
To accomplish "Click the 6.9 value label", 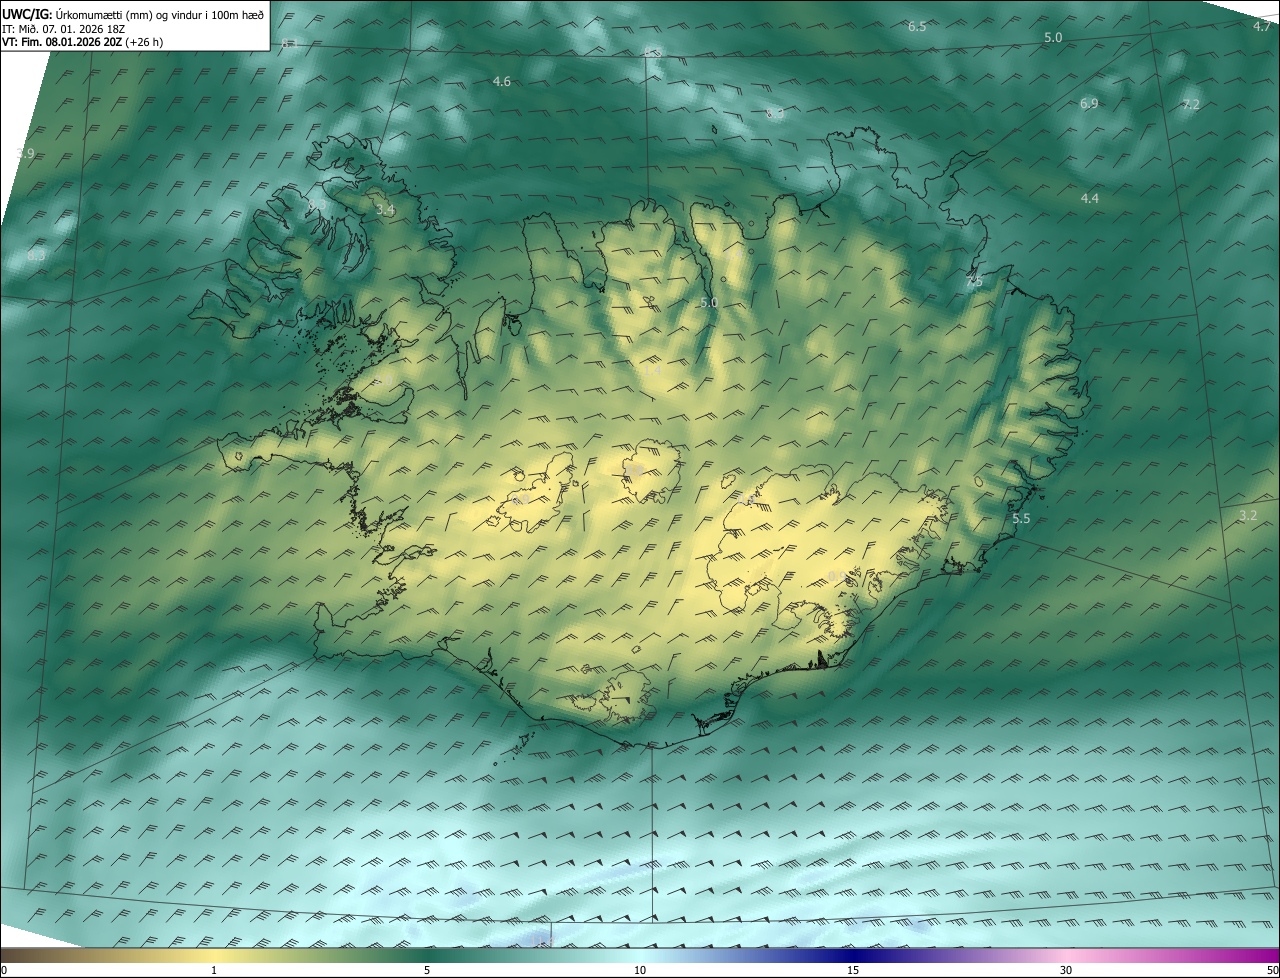I will [x=1089, y=104].
